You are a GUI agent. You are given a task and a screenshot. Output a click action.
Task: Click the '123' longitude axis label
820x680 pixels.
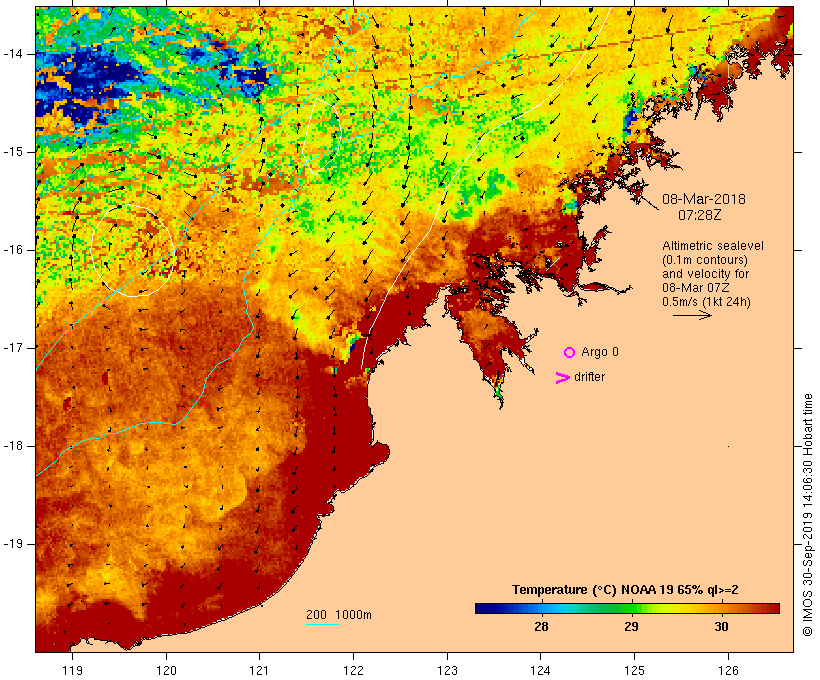[x=447, y=671]
